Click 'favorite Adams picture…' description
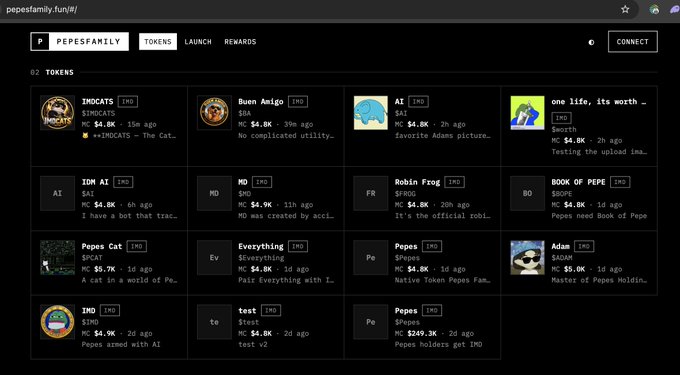This screenshot has width=680, height=375. click(443, 136)
